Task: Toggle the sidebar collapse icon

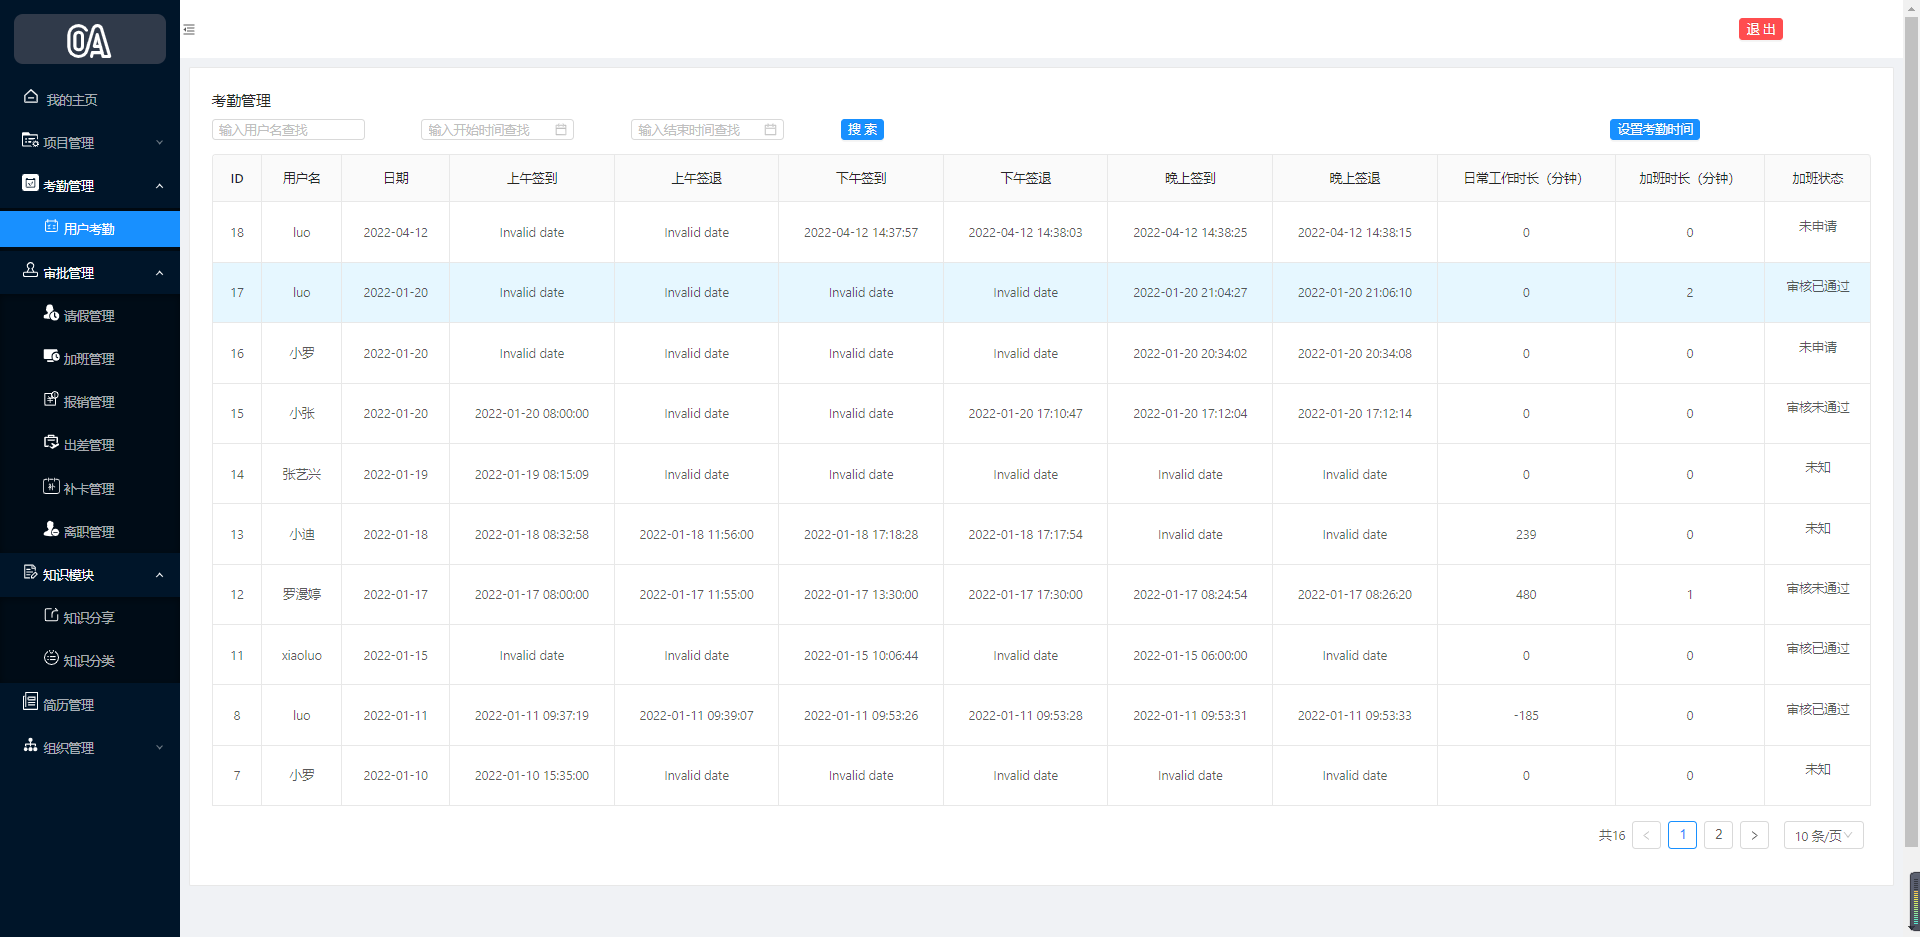Action: coord(189,30)
